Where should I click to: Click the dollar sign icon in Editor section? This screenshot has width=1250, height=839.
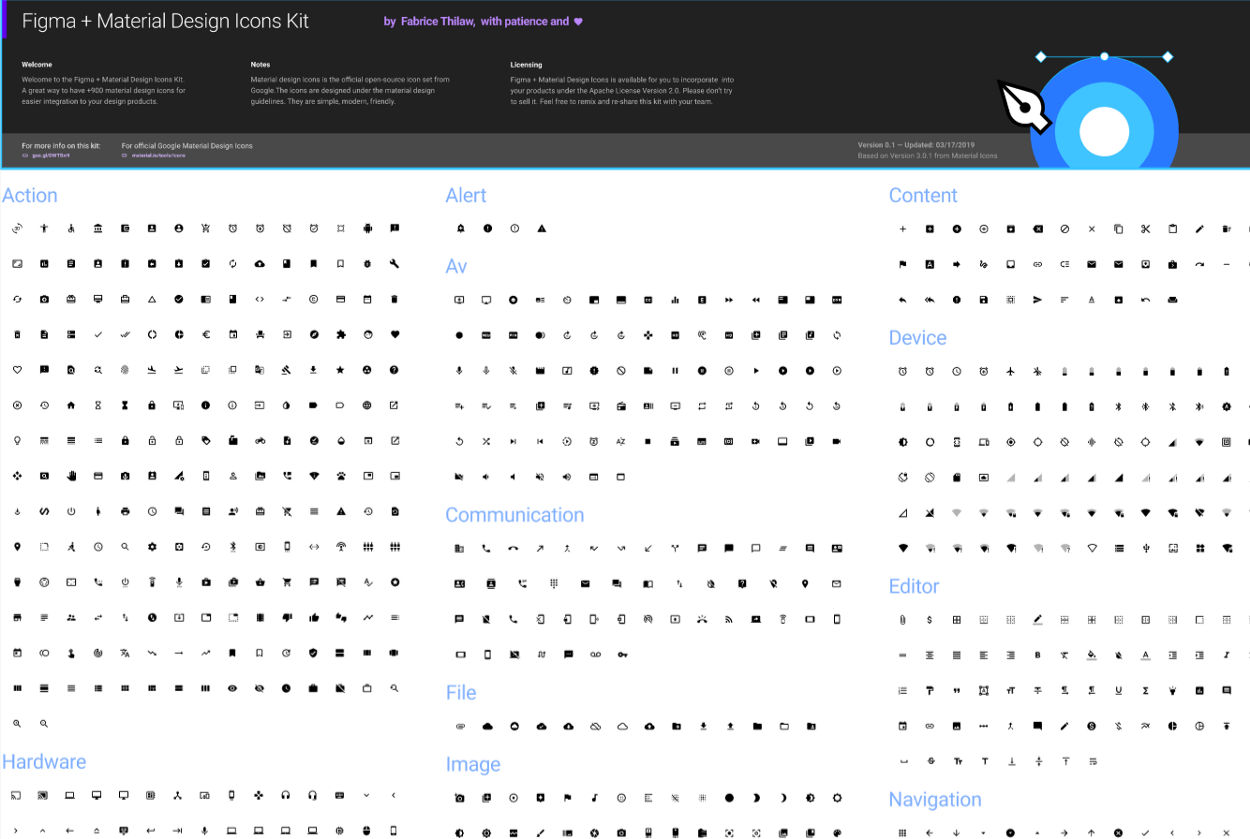point(929,619)
